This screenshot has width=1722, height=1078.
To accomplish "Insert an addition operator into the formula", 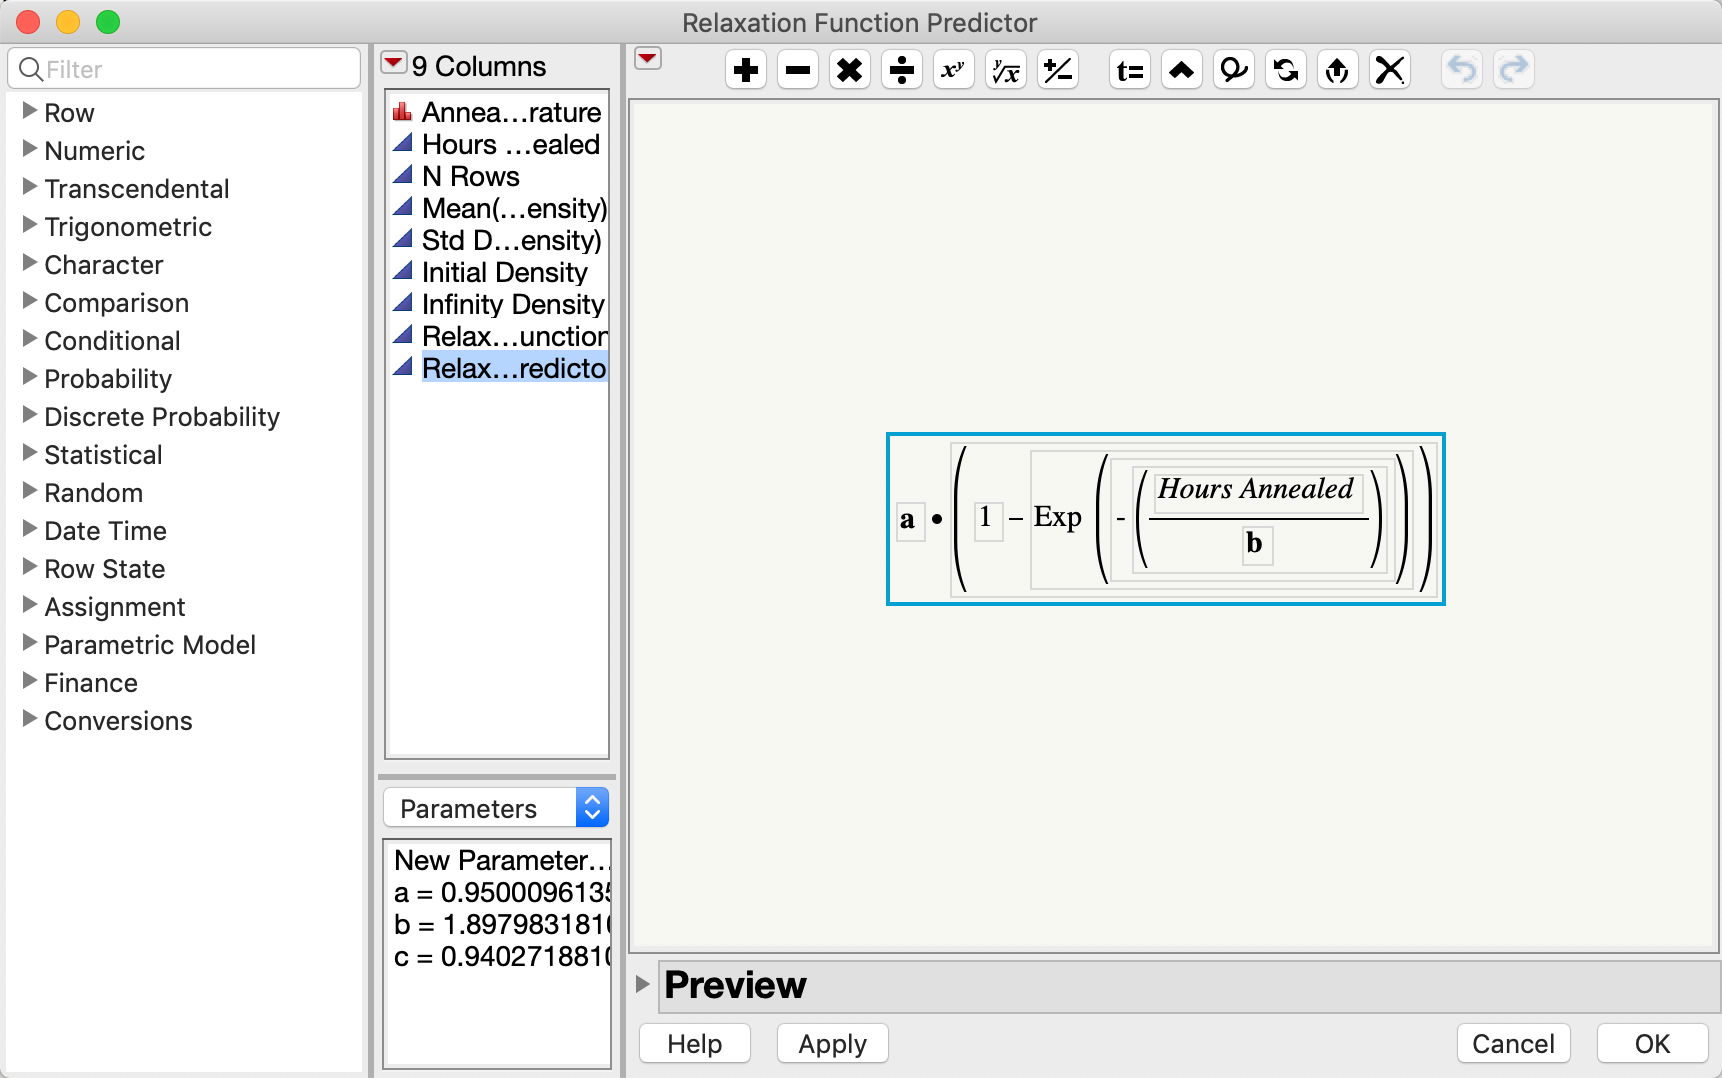I will click(x=745, y=70).
